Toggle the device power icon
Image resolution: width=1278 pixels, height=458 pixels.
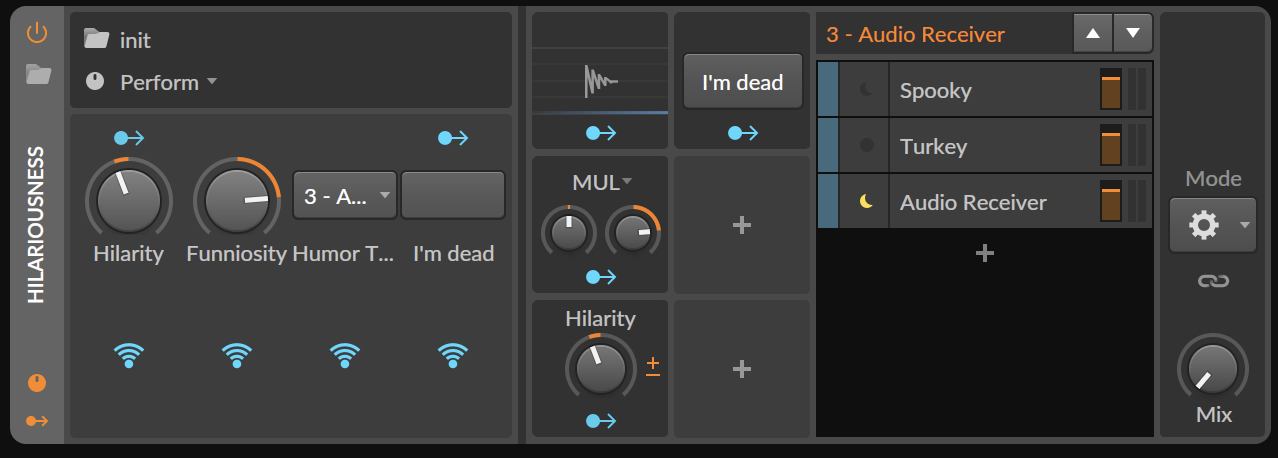click(x=37, y=33)
